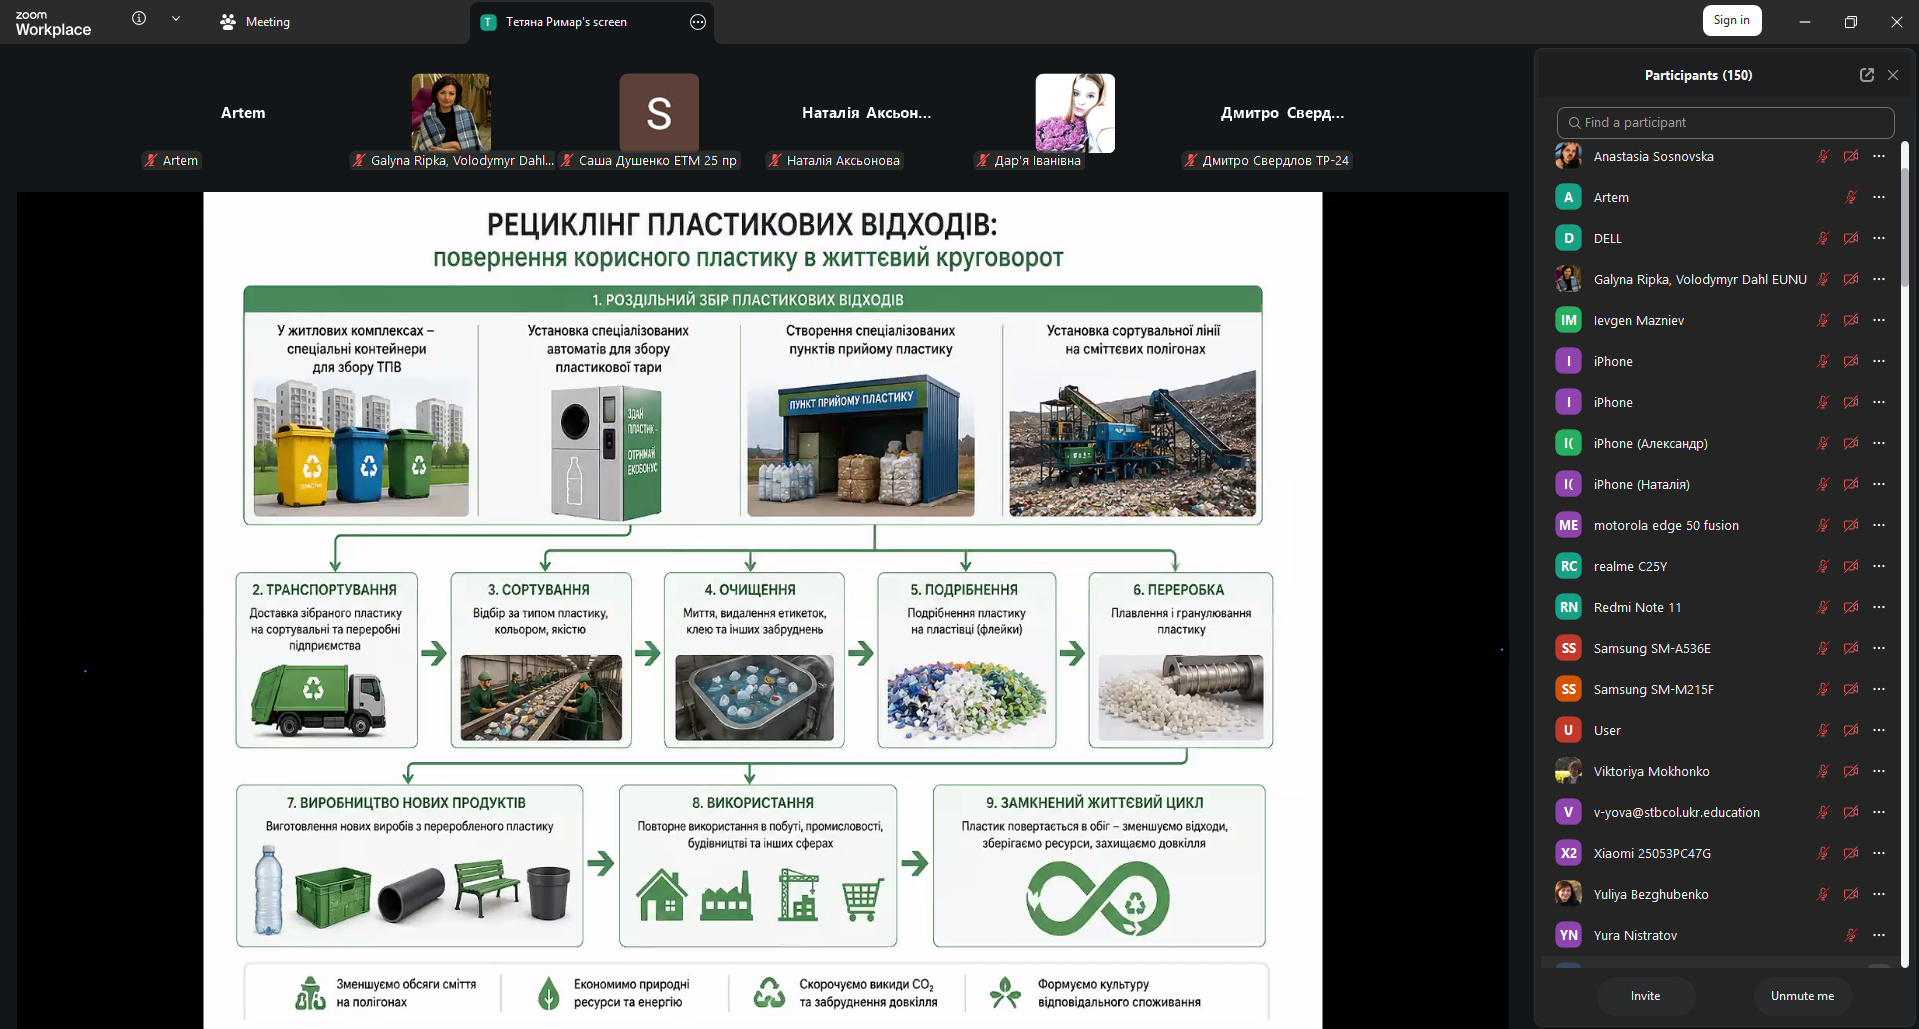Select the Саша Душенко avatar tile

tap(659, 113)
